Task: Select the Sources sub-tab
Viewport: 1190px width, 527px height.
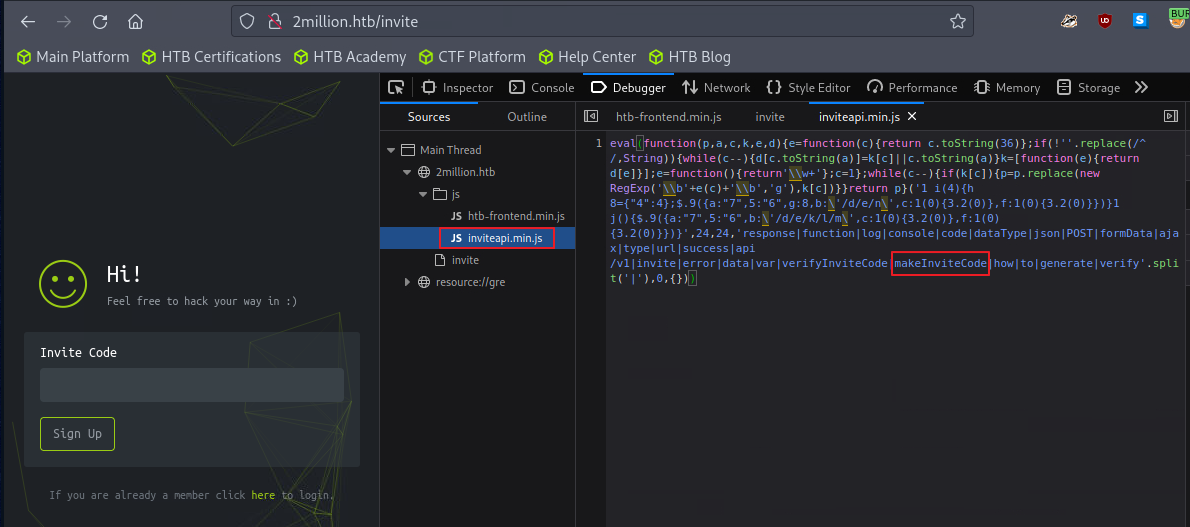Action: (429, 117)
